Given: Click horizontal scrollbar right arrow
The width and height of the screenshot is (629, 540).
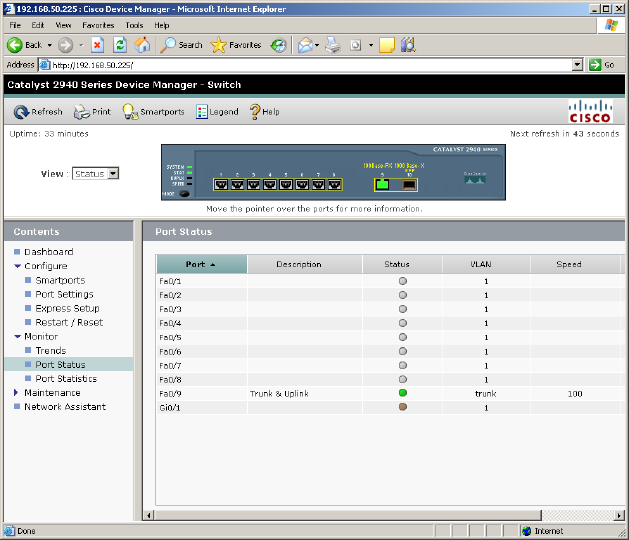Looking at the screenshot, I should point(620,515).
